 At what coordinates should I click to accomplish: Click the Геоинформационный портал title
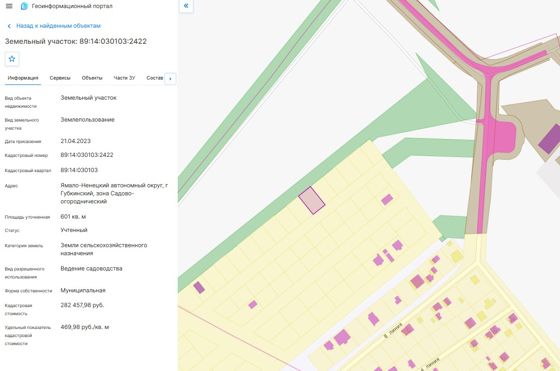pyautogui.click(x=72, y=6)
